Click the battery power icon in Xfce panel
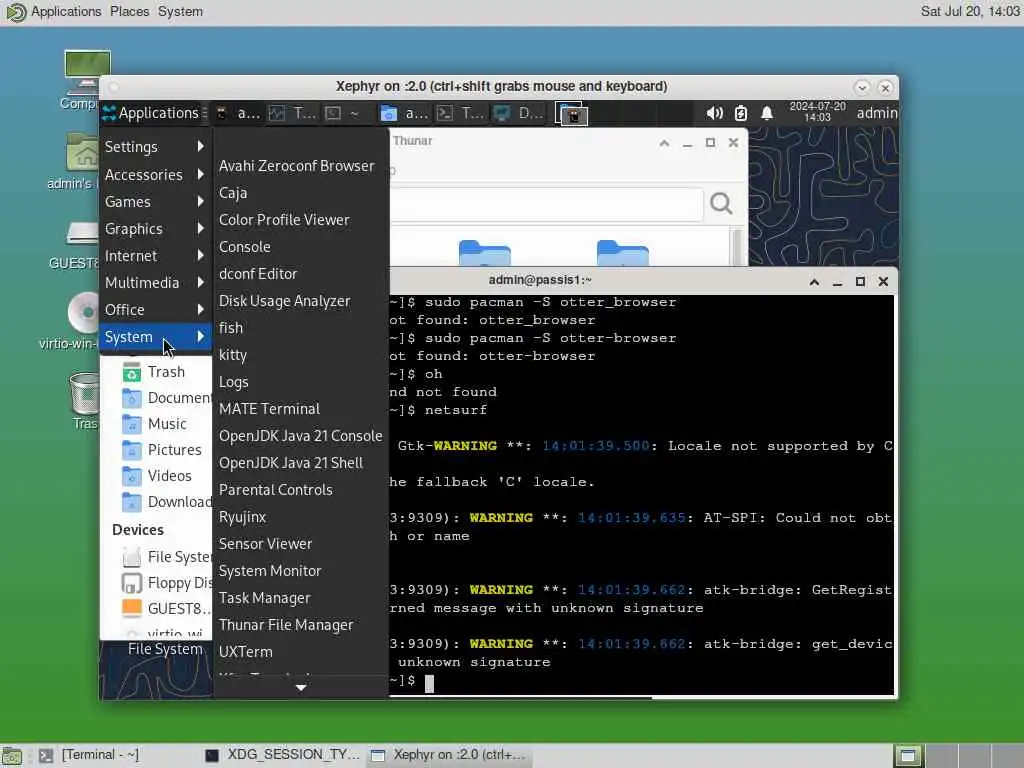The width and height of the screenshot is (1024, 768). pos(741,113)
